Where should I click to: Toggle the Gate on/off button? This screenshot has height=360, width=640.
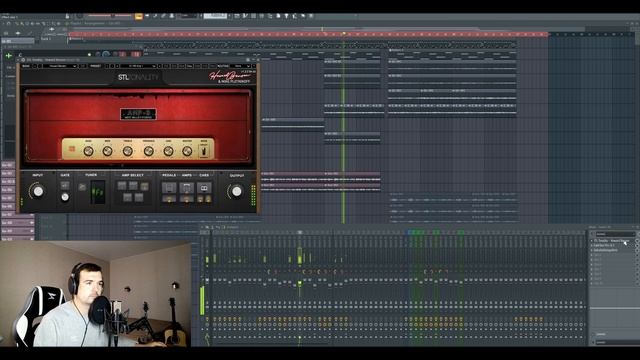[x=65, y=185]
